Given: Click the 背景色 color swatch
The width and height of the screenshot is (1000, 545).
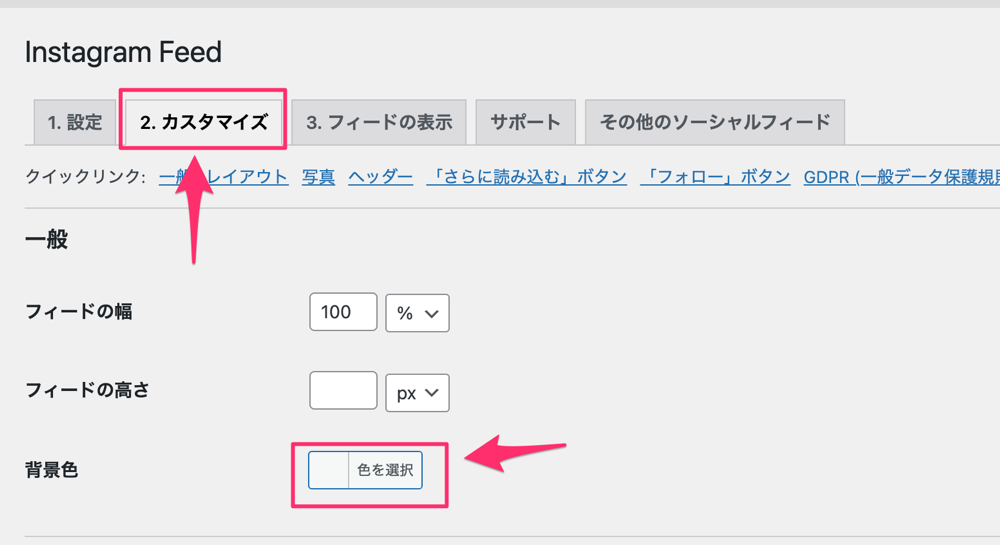Looking at the screenshot, I should coord(328,470).
